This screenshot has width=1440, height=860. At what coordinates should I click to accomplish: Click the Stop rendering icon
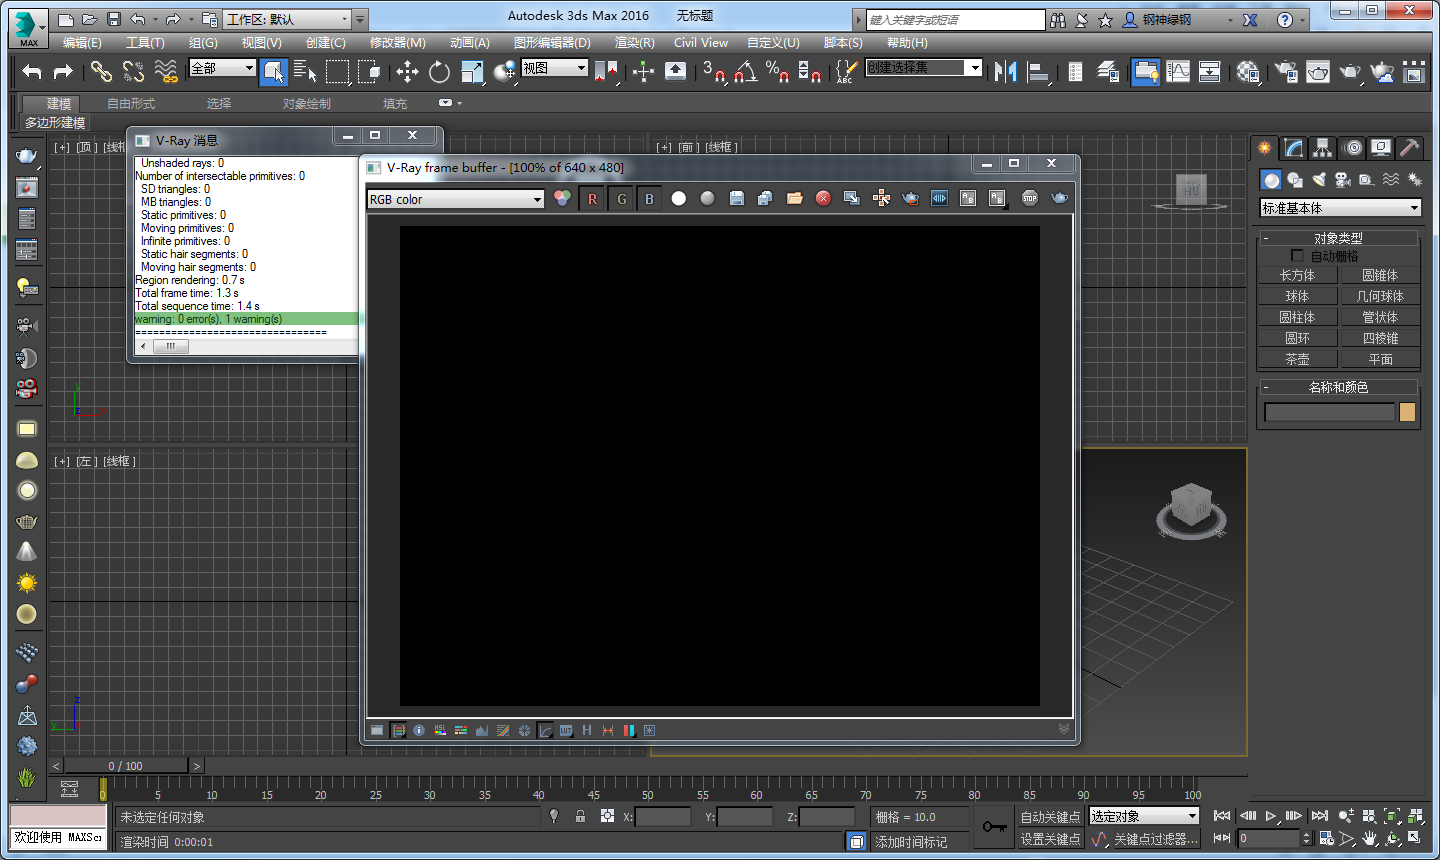[1030, 199]
